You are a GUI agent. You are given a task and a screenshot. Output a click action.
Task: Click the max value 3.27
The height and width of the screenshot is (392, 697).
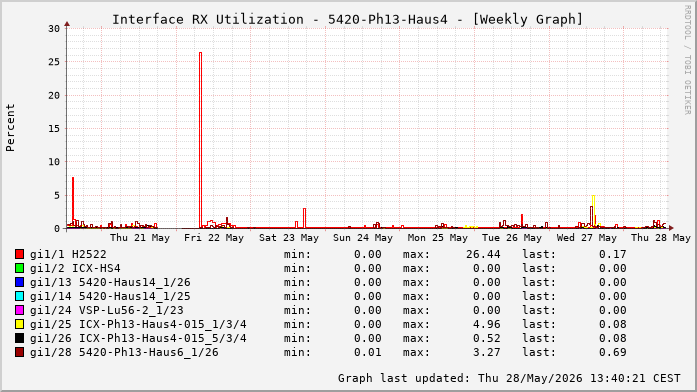tap(487, 352)
